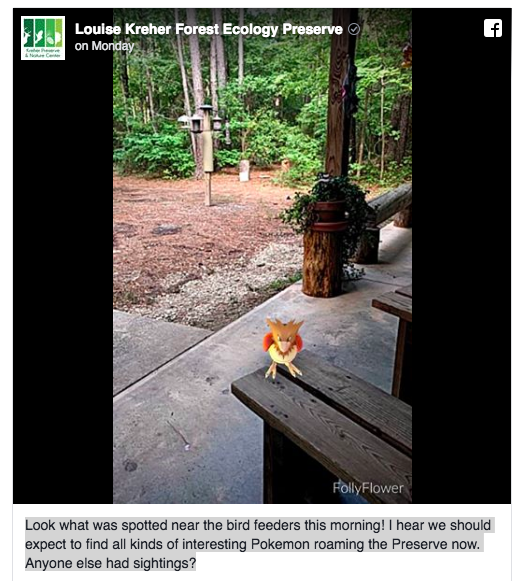Open Louise Kreher Forest Ecology Preserve page link
This screenshot has width=525, height=581.
209,29
